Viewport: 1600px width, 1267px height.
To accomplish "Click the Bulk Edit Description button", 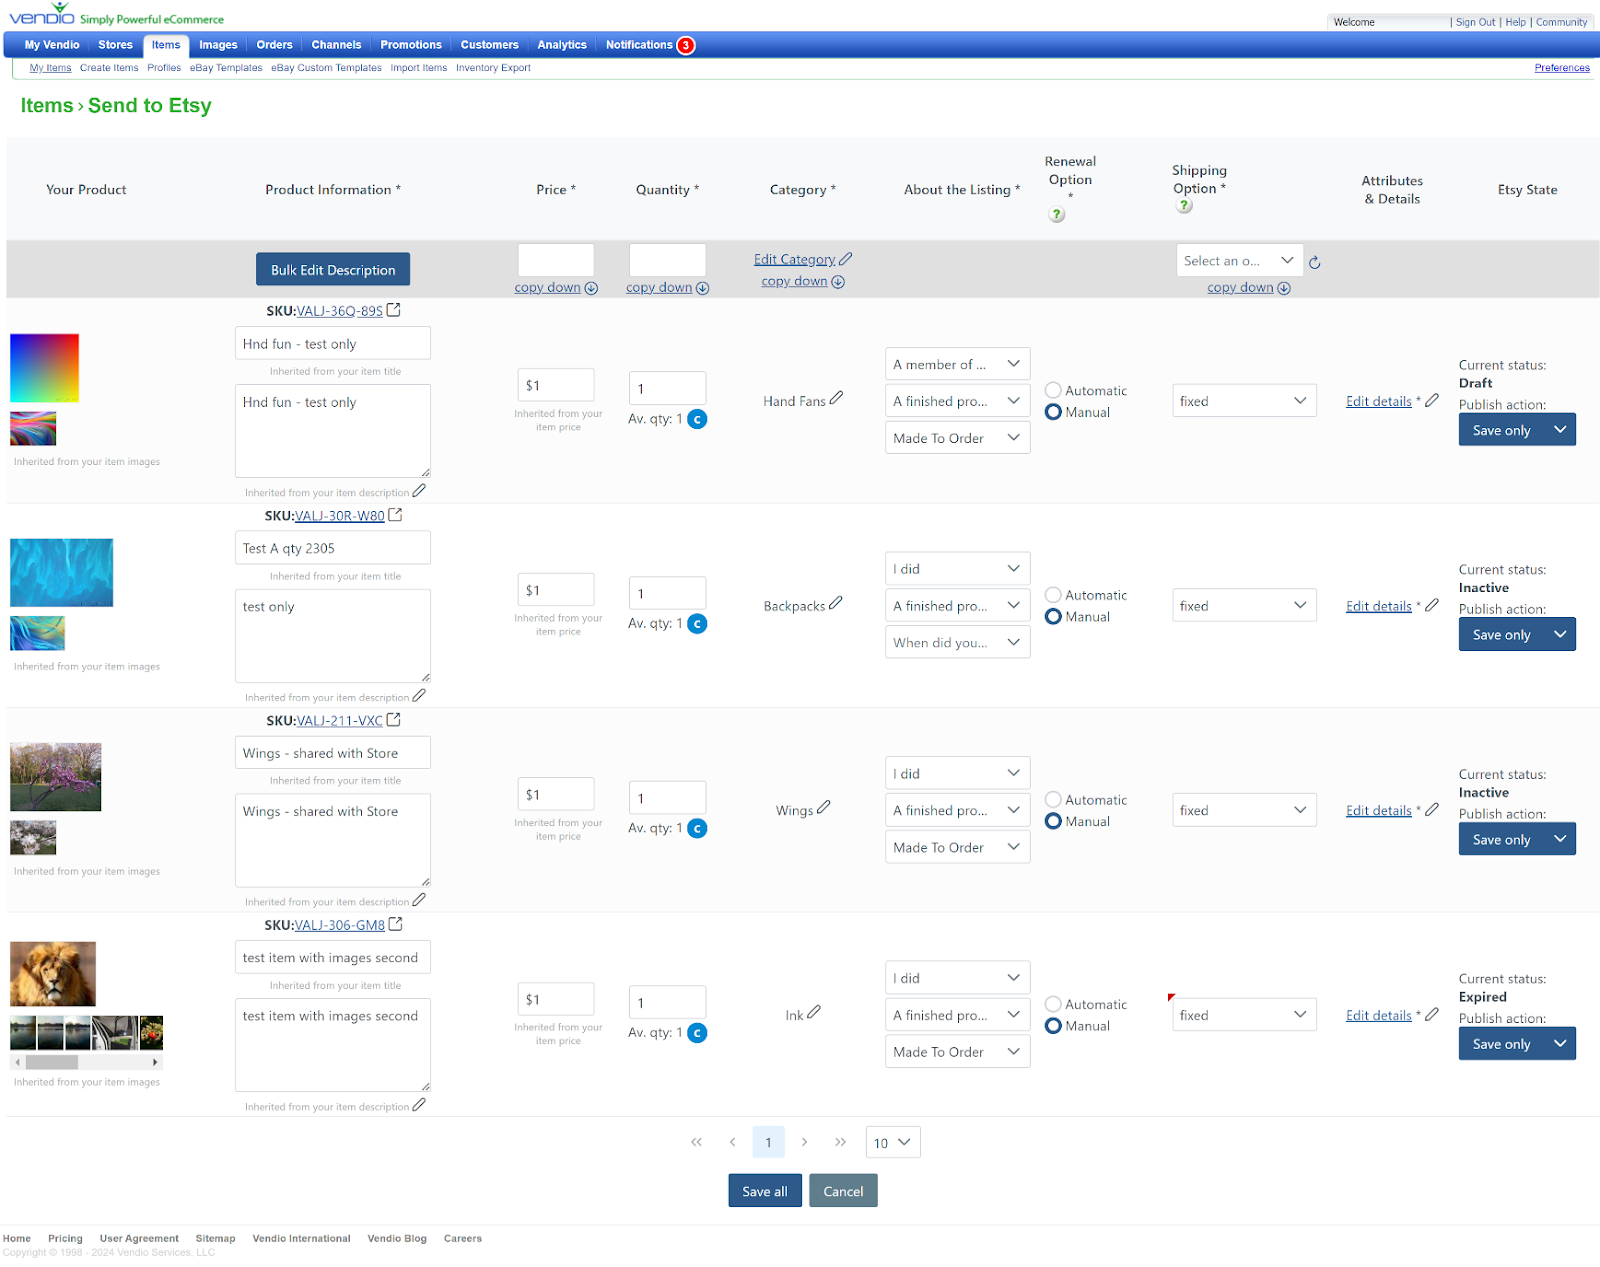I will pyautogui.click(x=332, y=269).
